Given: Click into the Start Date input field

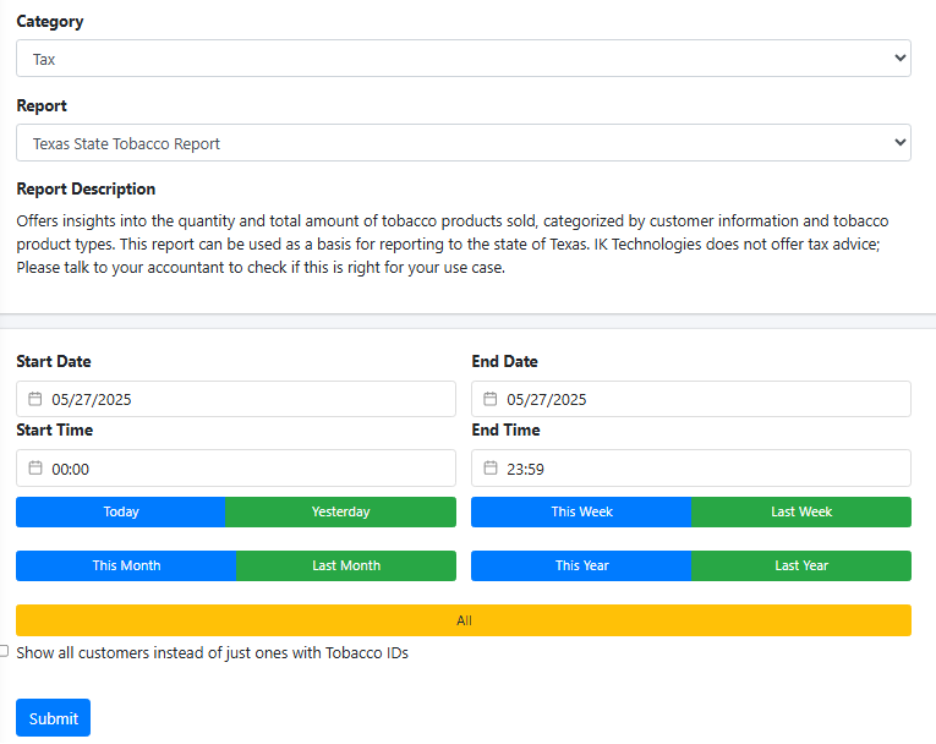Looking at the screenshot, I should (x=250, y=399).
